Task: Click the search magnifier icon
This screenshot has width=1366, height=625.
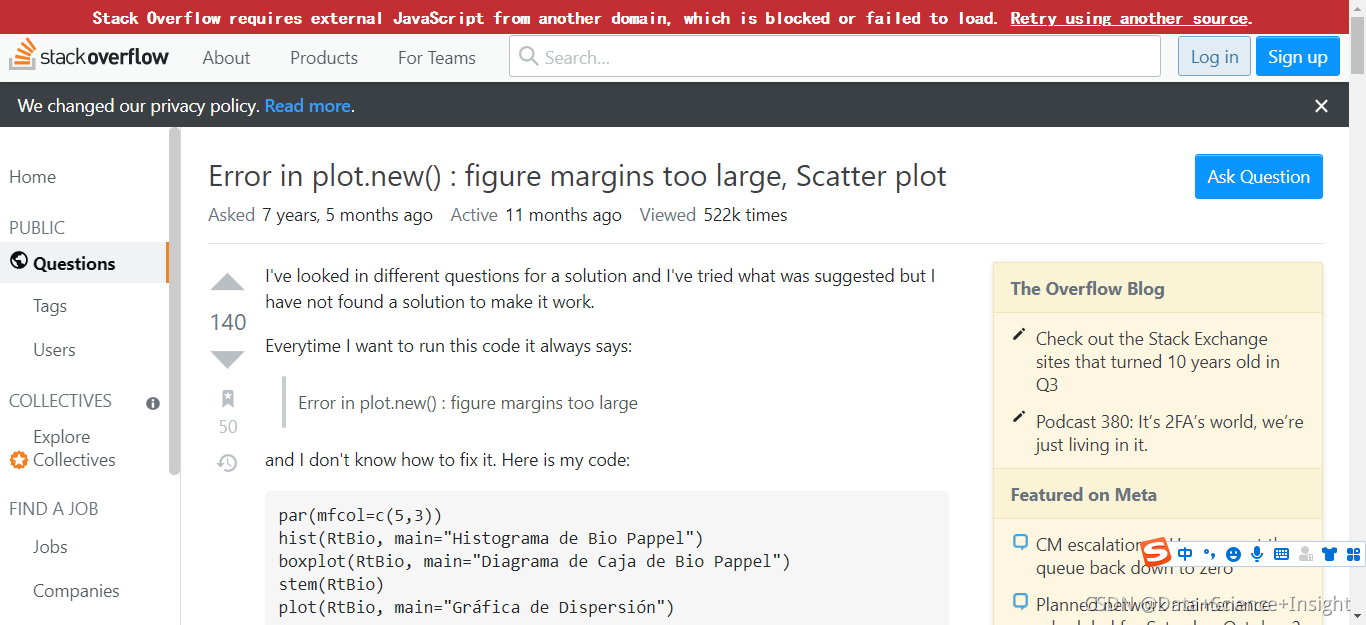Action: tap(528, 57)
